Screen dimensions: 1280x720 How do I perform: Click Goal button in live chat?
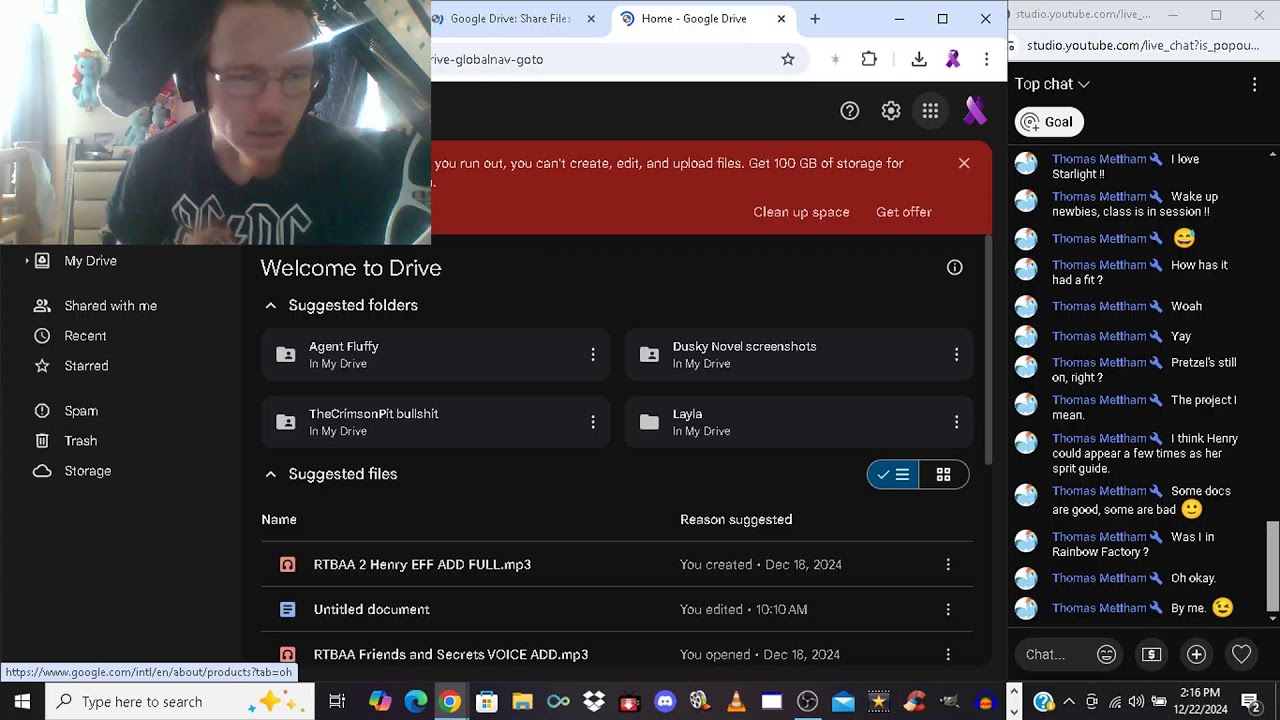[1049, 122]
